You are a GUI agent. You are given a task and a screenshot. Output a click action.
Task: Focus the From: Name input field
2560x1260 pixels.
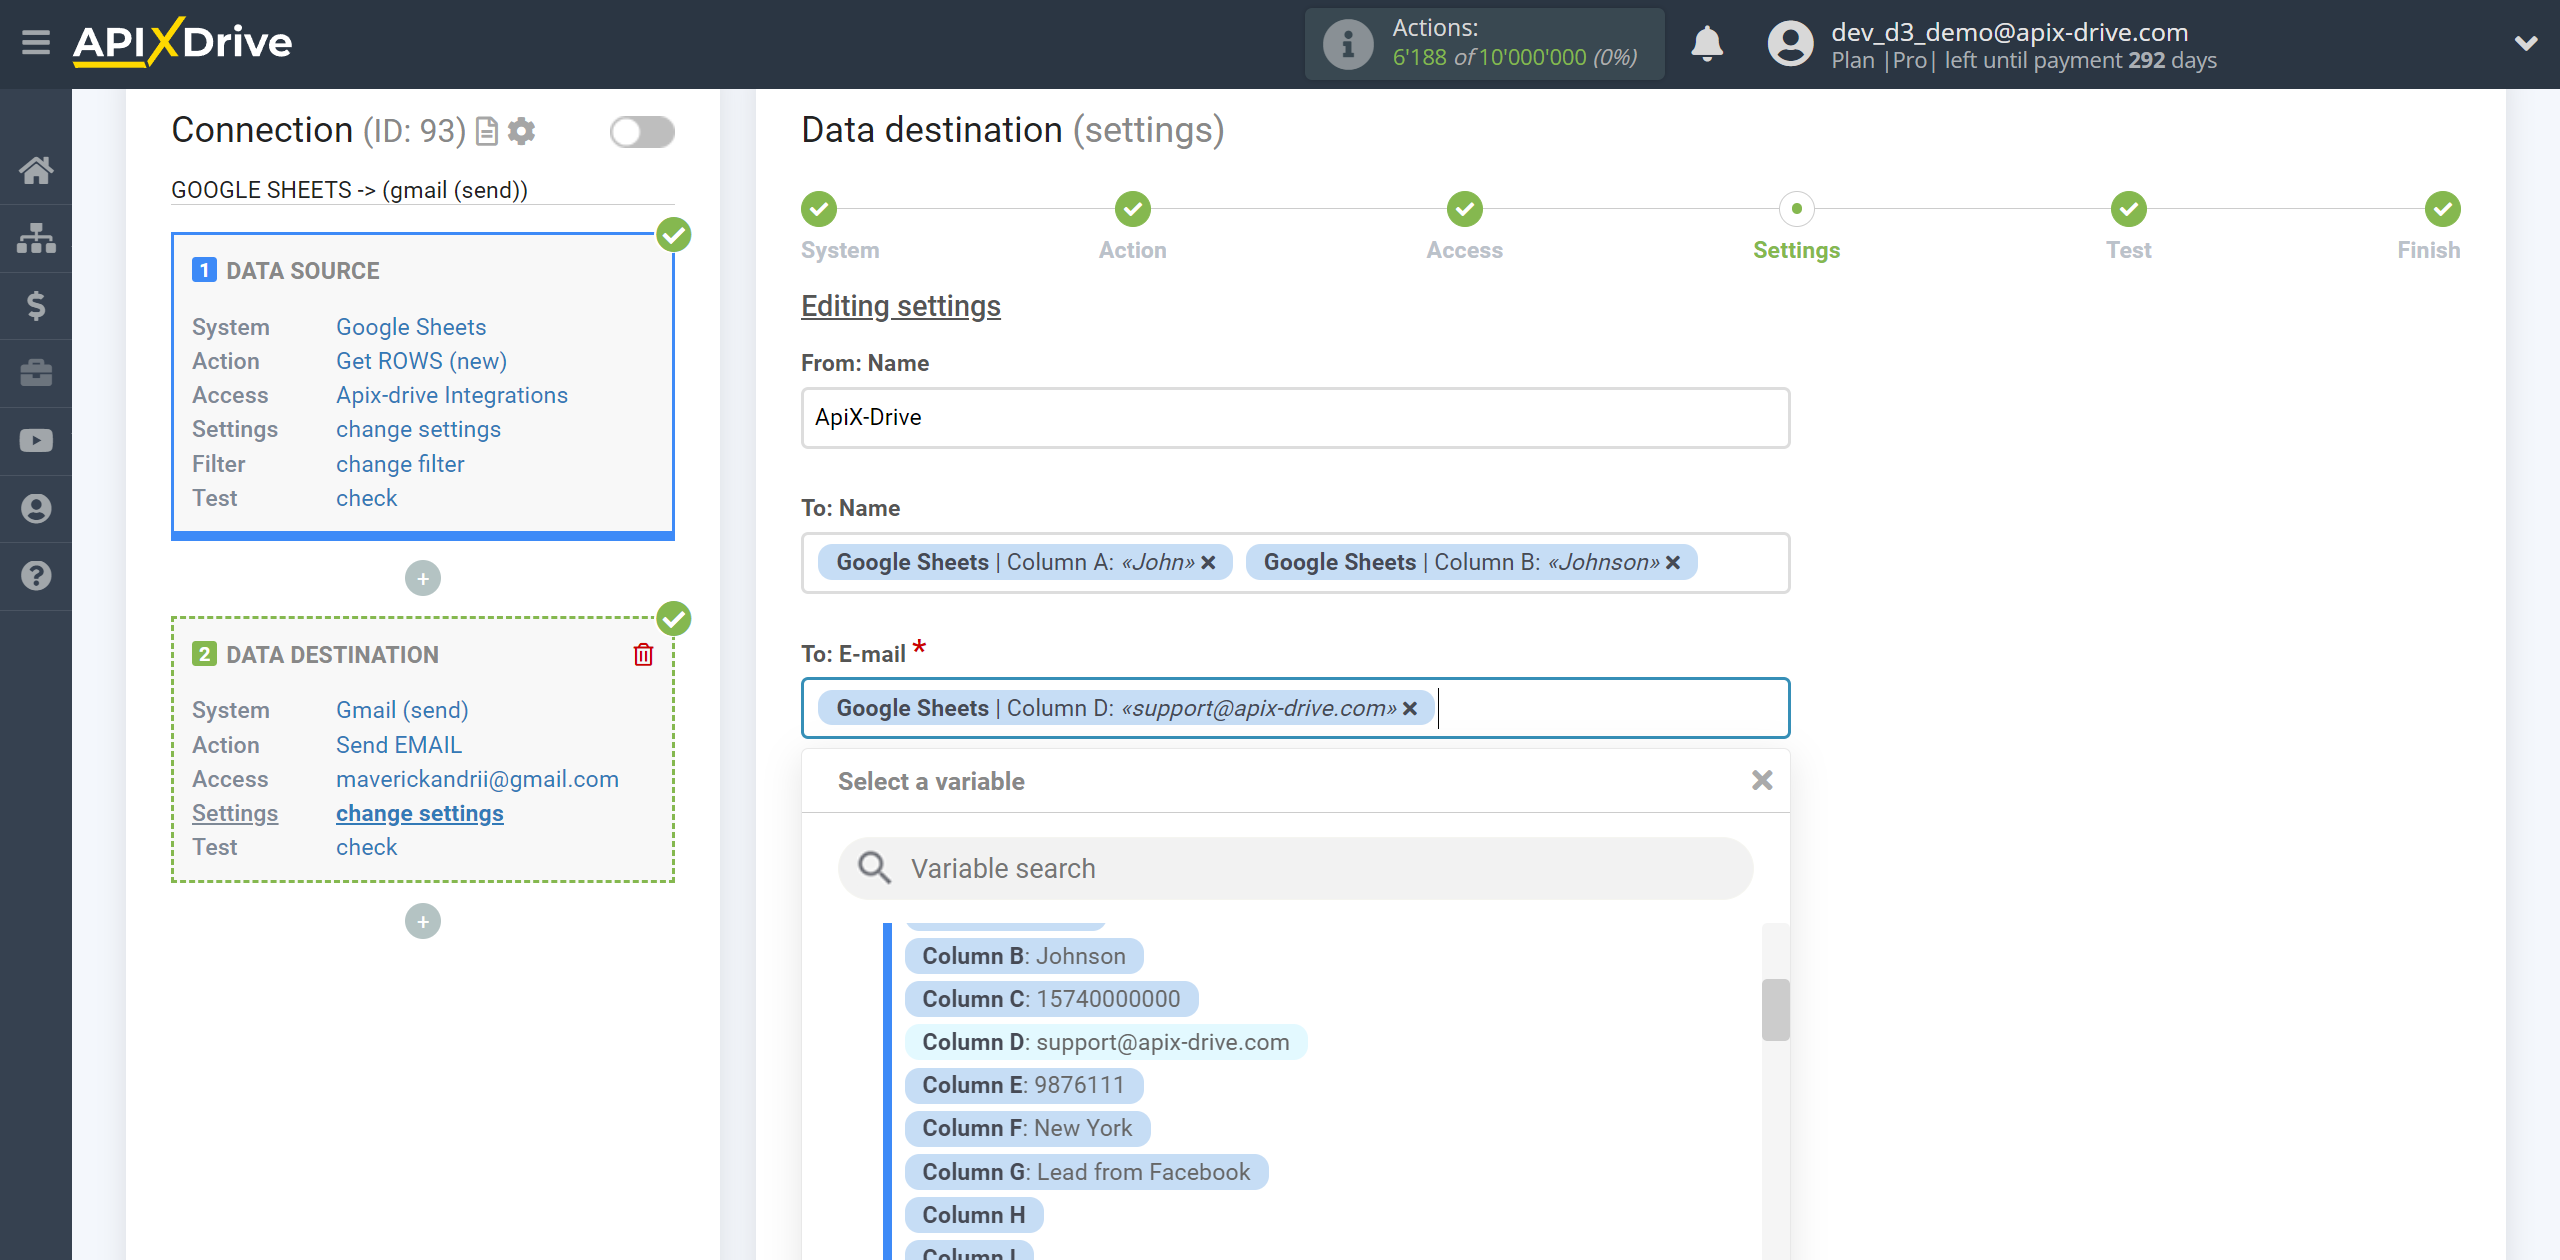tap(1295, 418)
